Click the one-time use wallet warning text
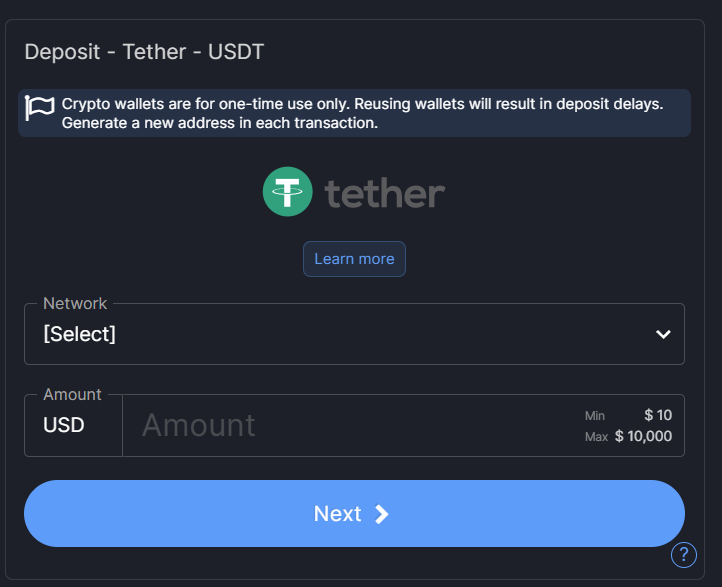The image size is (722, 587). coord(362,113)
